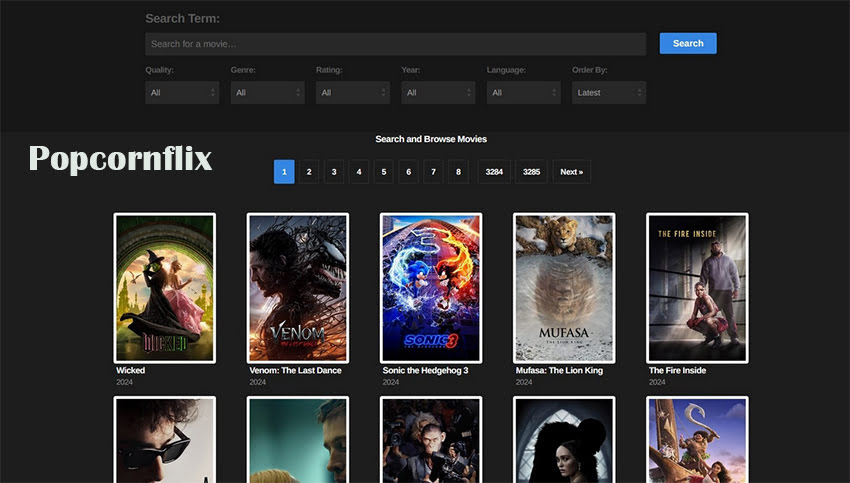
Task: Click the 'Search and Browse Movies' heading
Action: [x=431, y=139]
